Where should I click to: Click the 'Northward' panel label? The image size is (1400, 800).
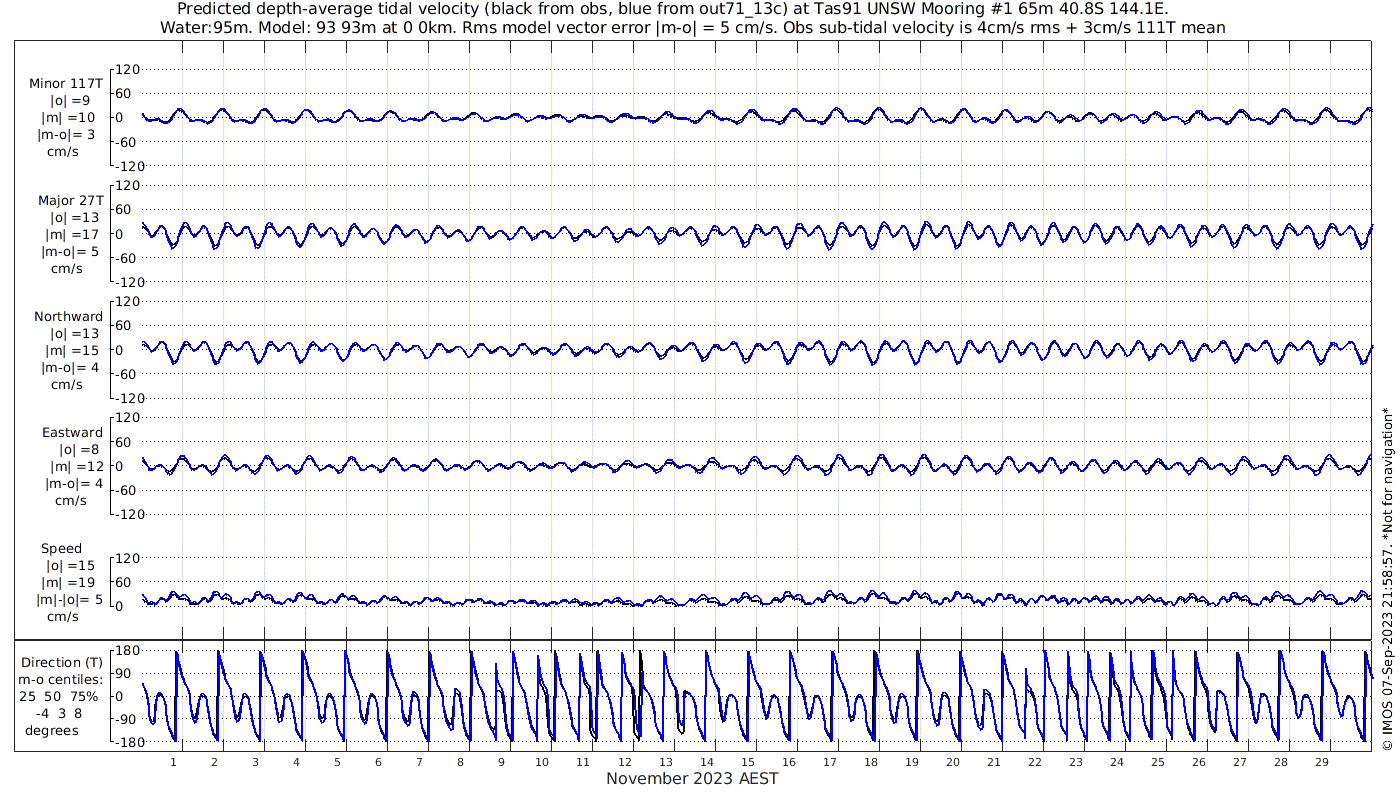click(68, 316)
